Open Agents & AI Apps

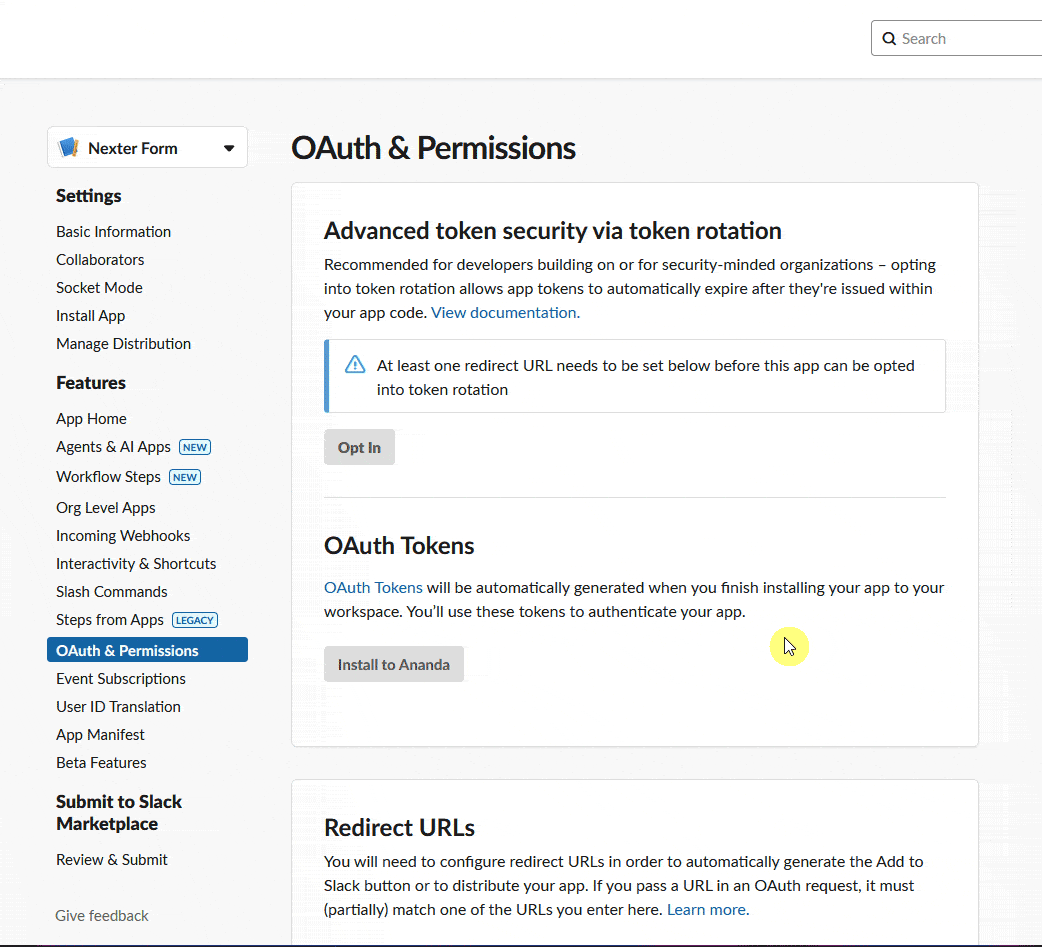[113, 446]
